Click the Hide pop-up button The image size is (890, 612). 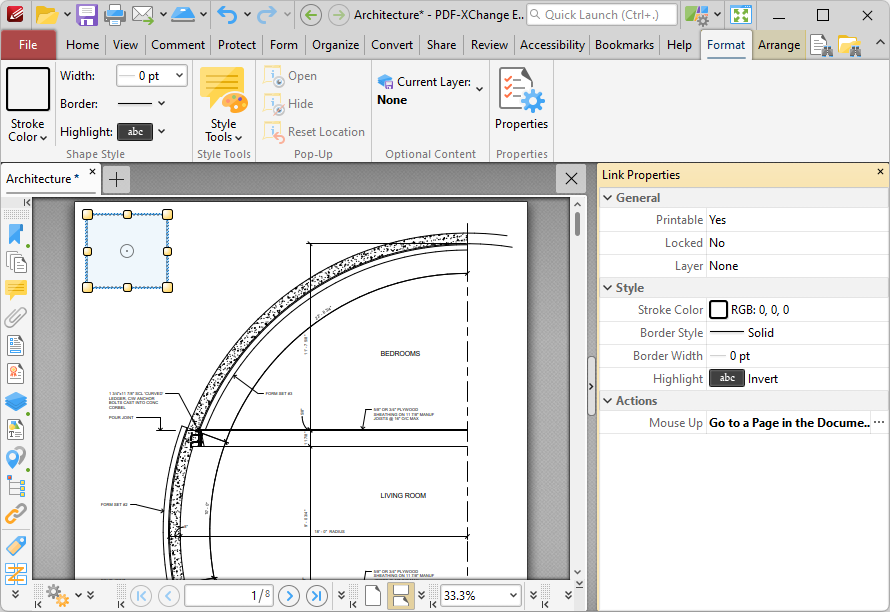(288, 104)
